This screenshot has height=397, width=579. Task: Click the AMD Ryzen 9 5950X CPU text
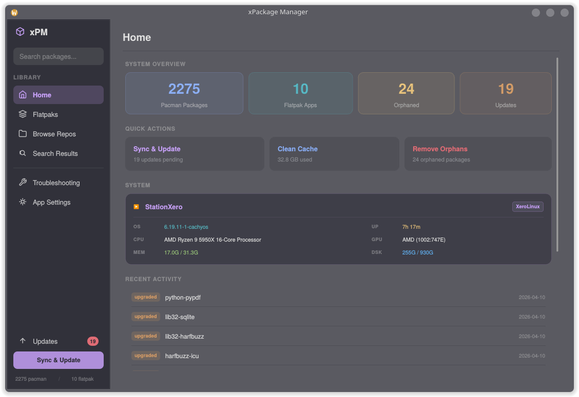pos(212,240)
